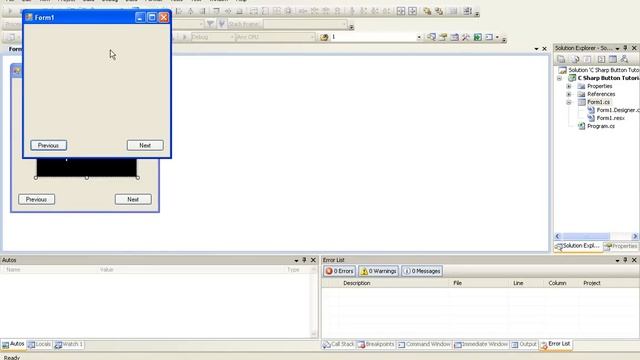640x360 pixels.
Task: Click the View Code icon in Solution Explorer
Action: point(601,59)
